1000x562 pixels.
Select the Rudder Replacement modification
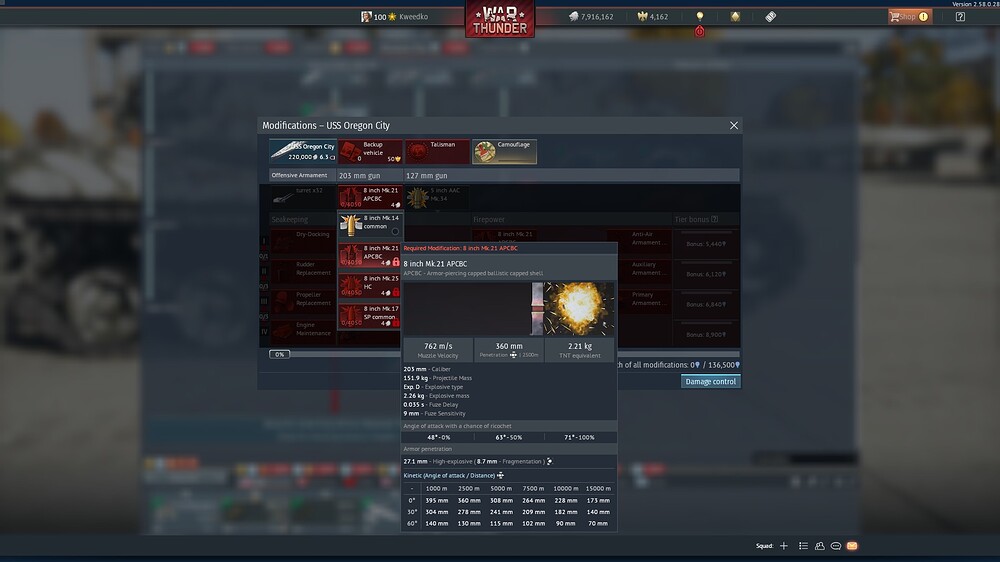(x=303, y=272)
